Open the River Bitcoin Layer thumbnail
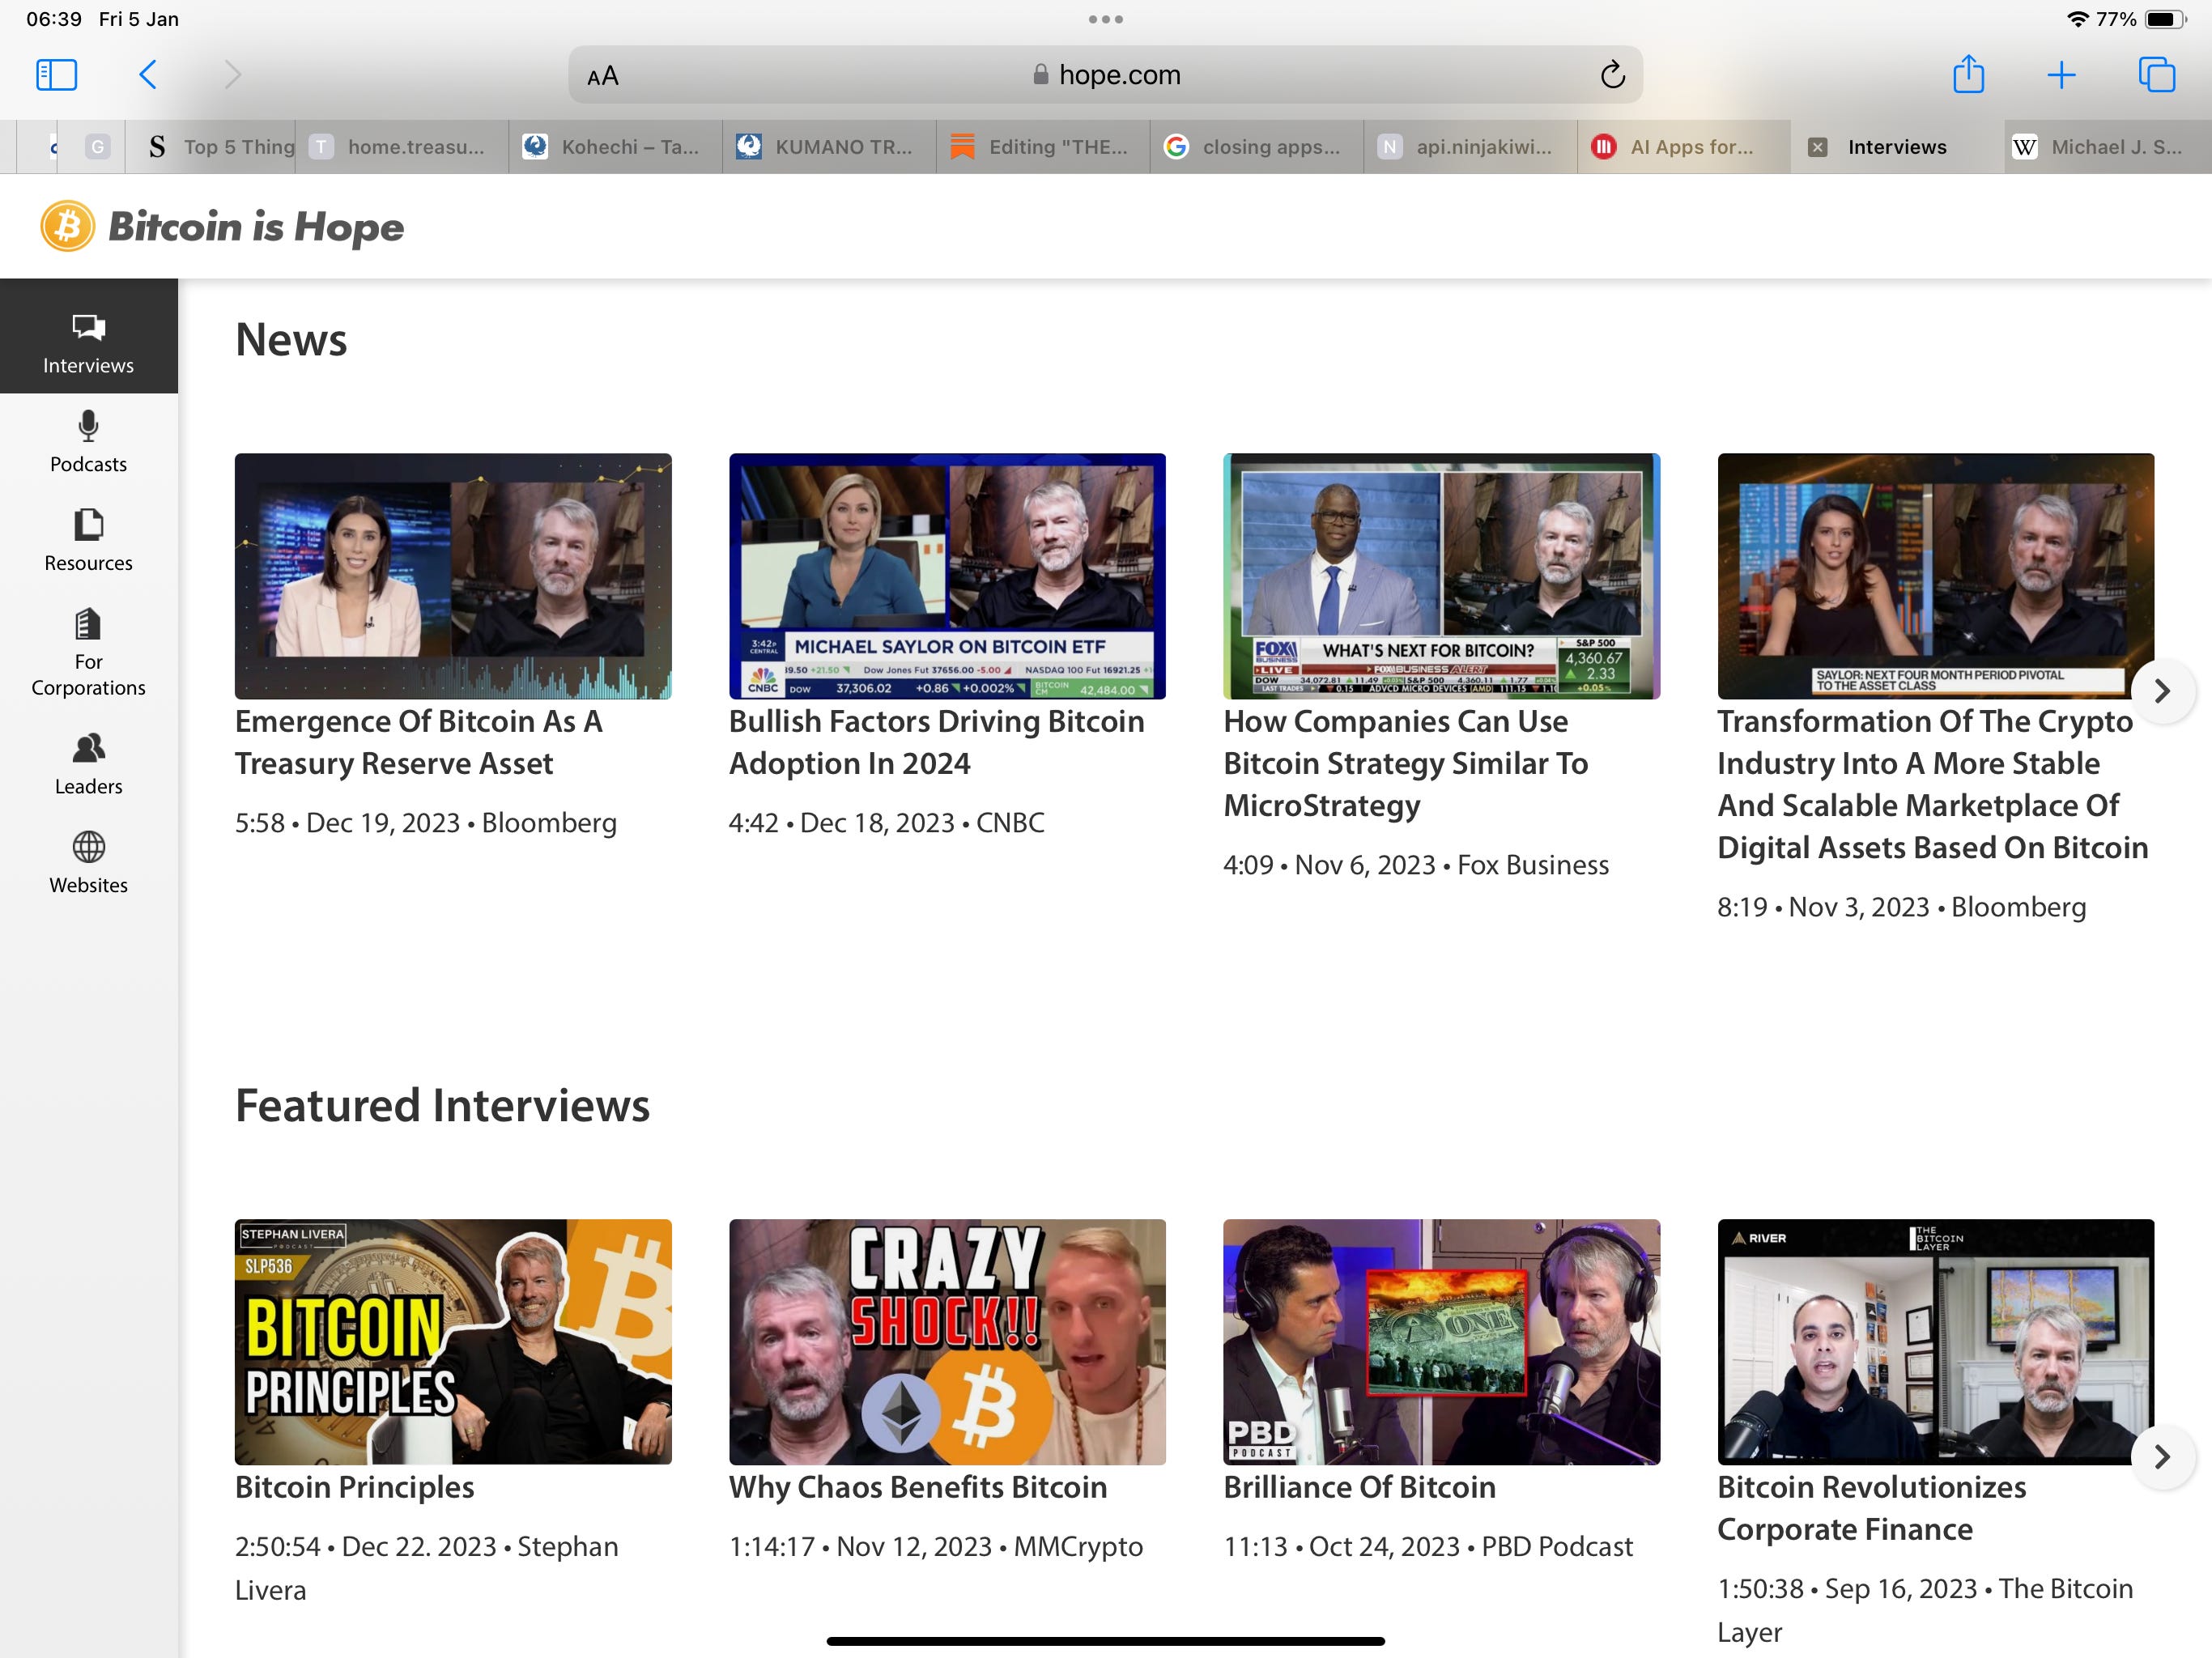Image resolution: width=2212 pixels, height=1658 pixels. coord(1935,1342)
